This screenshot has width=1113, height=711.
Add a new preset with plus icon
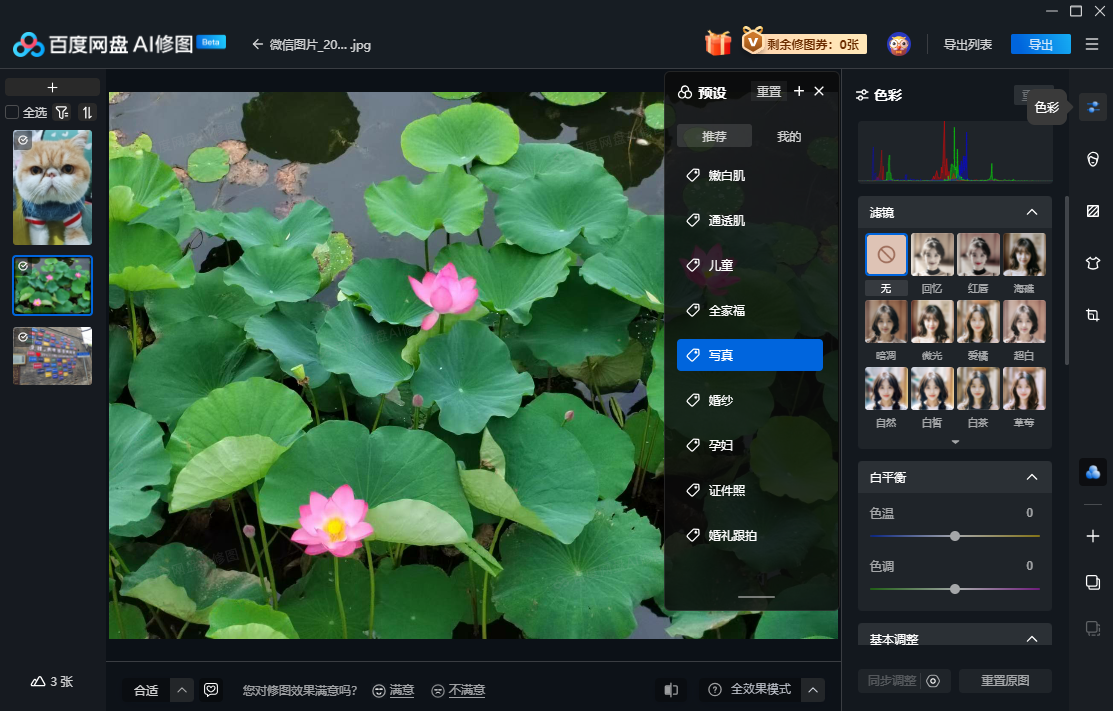(x=798, y=91)
